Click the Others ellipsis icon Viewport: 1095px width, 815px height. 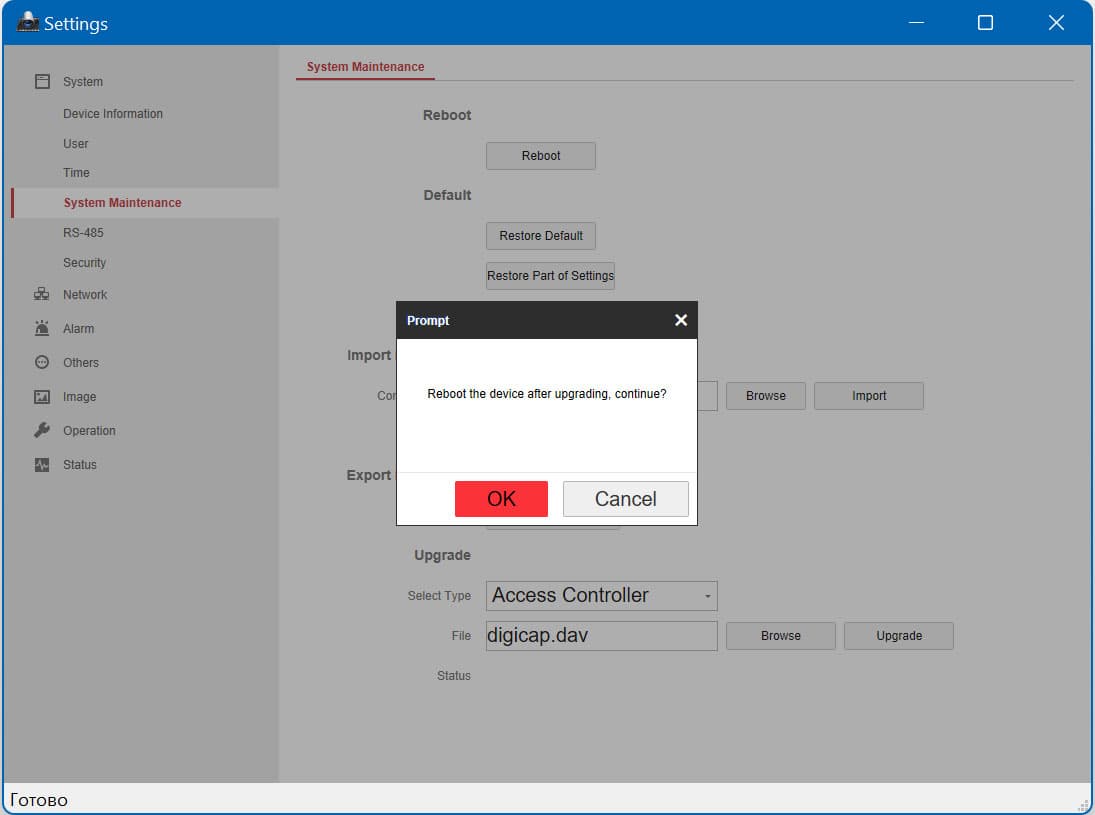pos(42,362)
